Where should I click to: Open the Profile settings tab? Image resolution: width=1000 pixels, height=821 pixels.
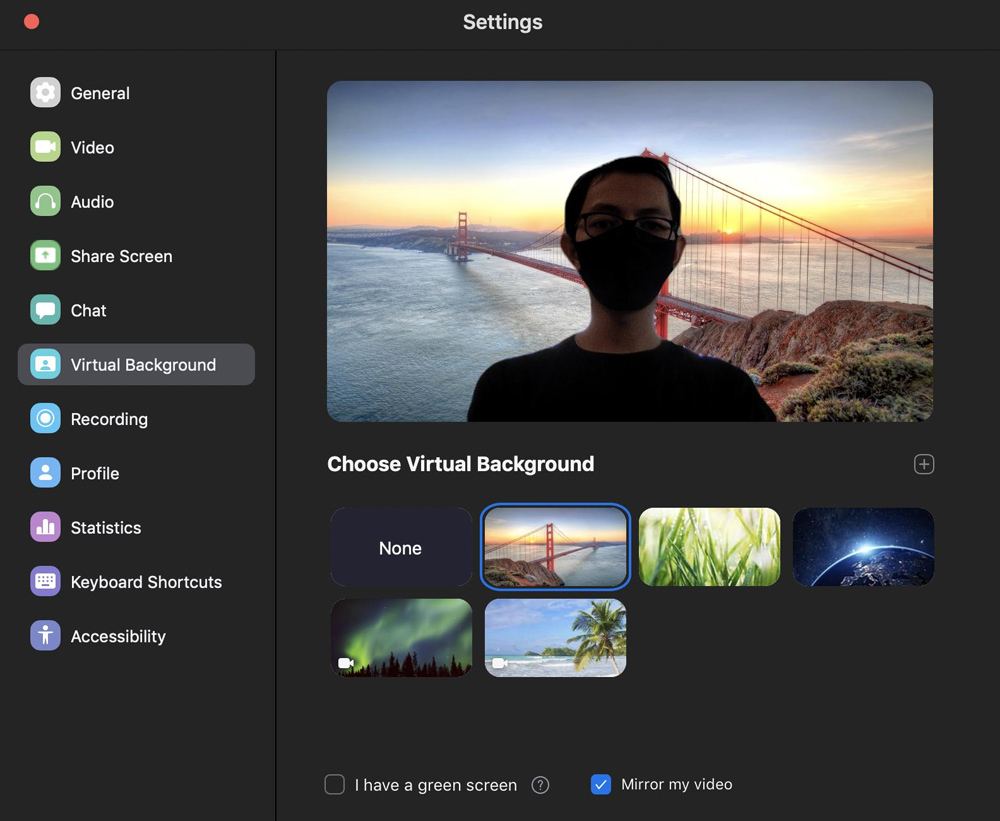(94, 473)
